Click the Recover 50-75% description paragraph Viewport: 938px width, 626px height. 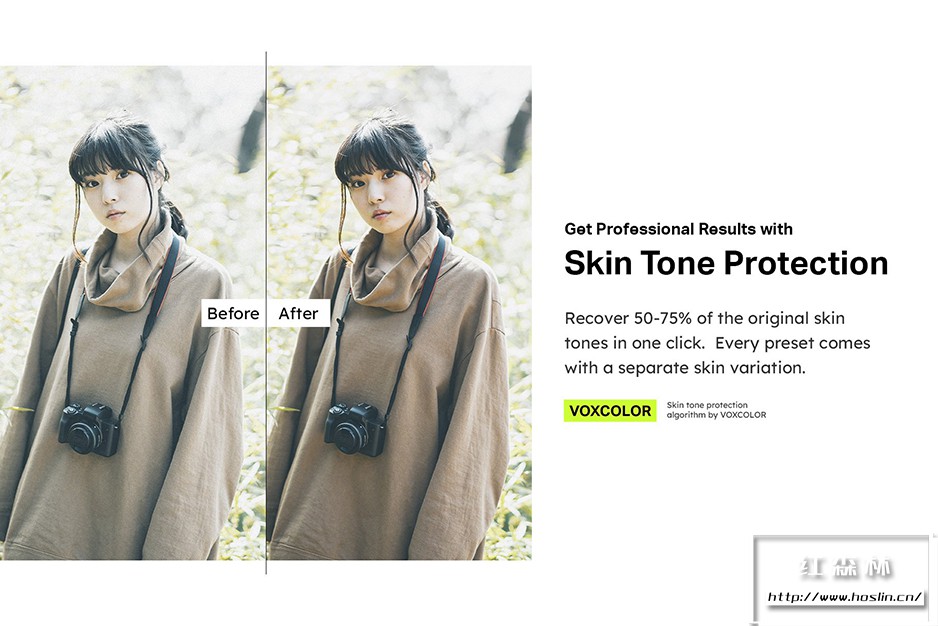tap(717, 343)
